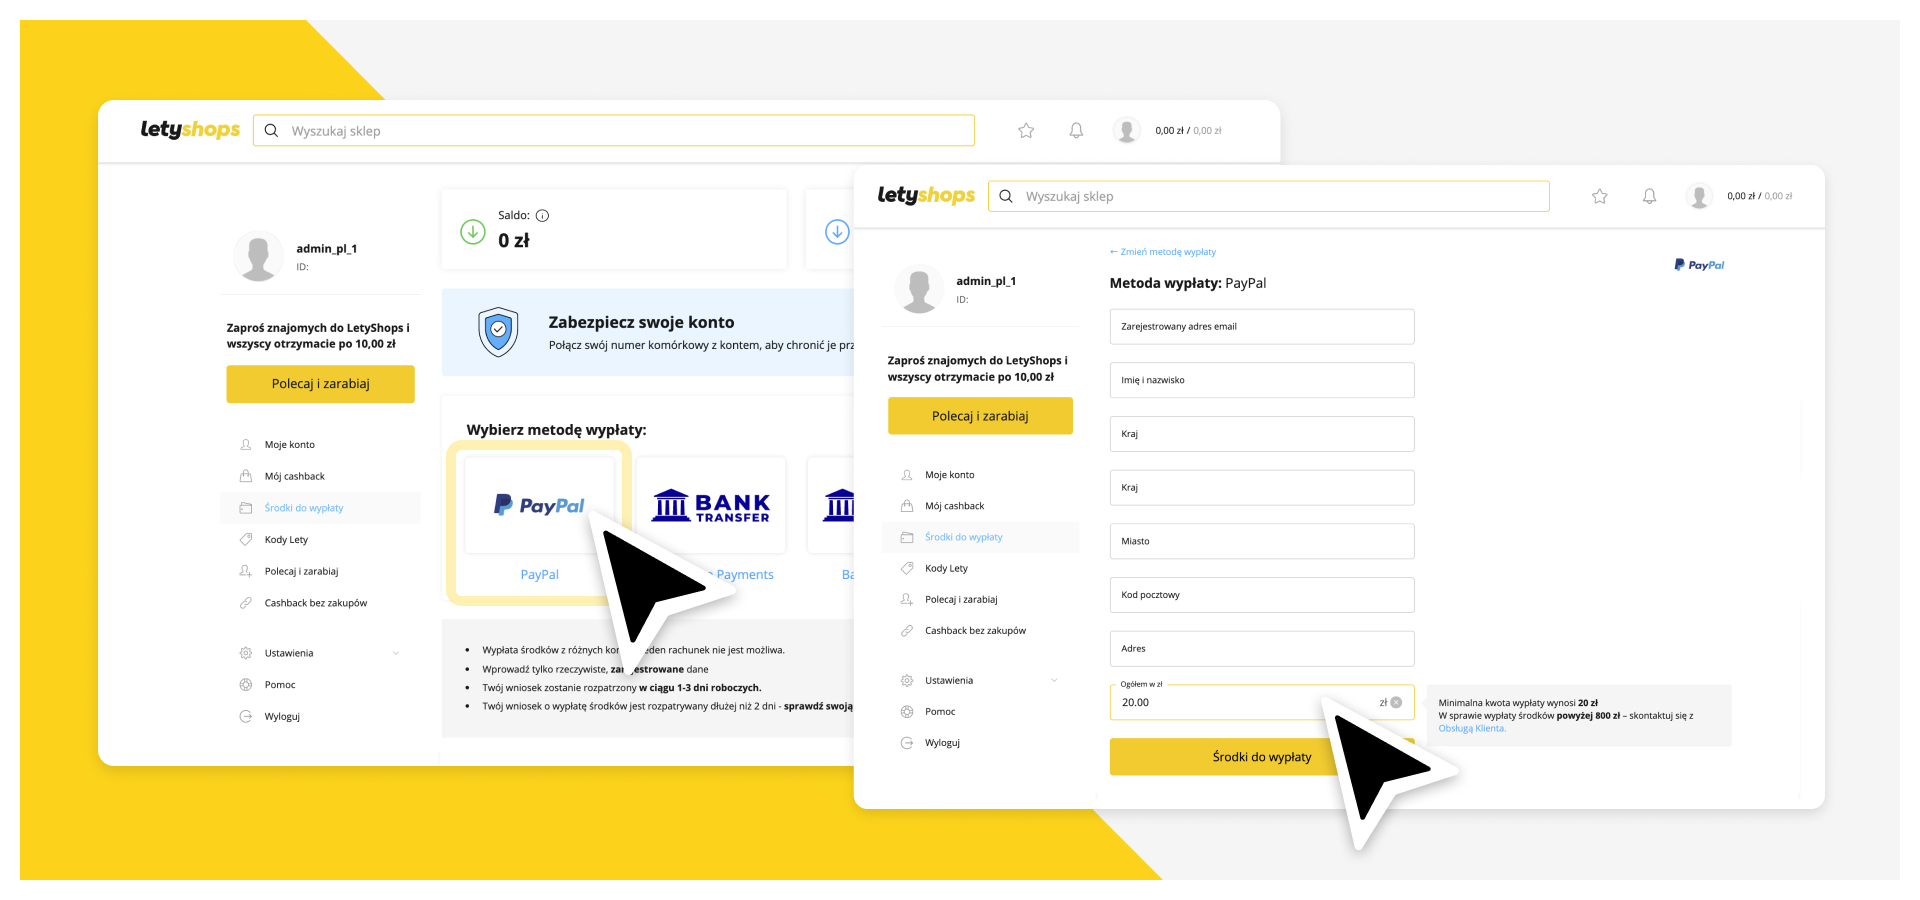Open notifications bell in the back window
1920x900 pixels.
1076,130
